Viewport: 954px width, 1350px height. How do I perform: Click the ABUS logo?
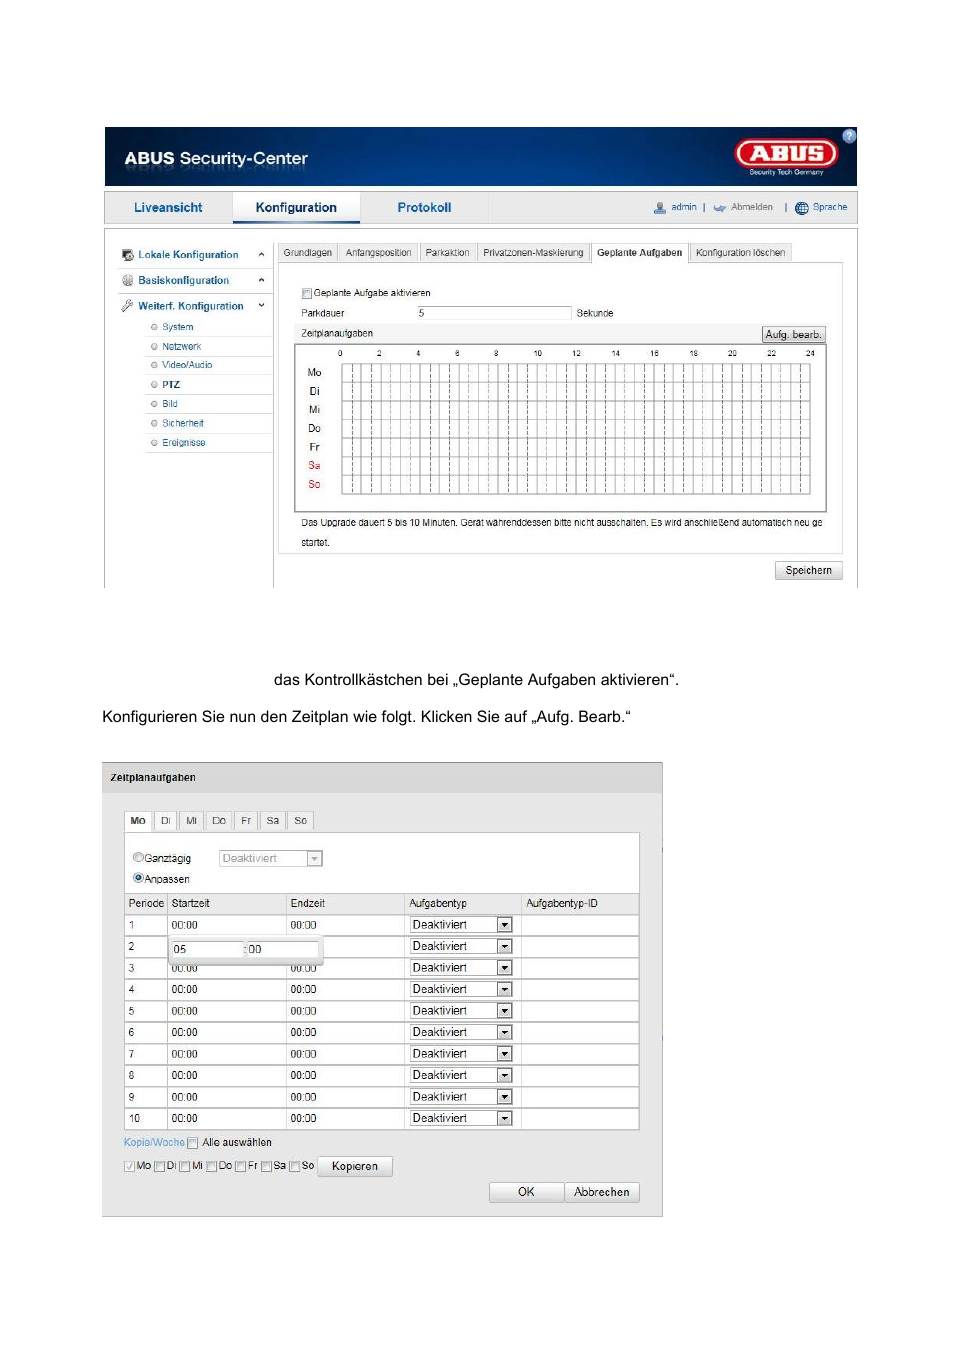point(787,154)
